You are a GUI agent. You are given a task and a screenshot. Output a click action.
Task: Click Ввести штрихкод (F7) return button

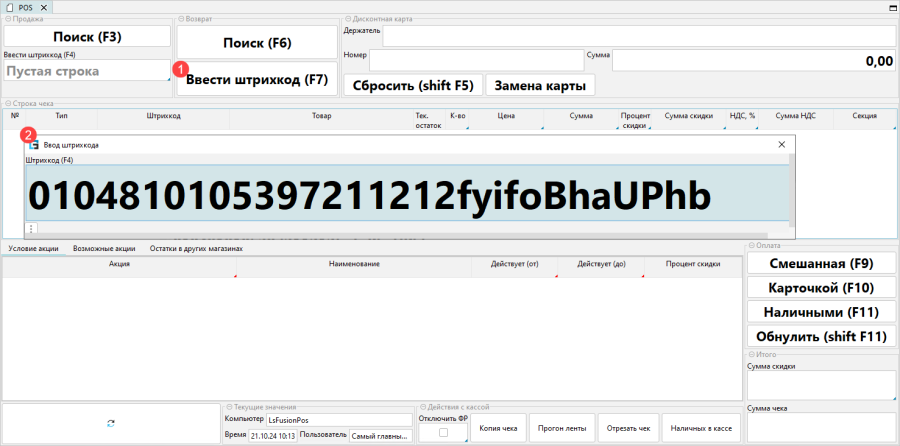[257, 80]
